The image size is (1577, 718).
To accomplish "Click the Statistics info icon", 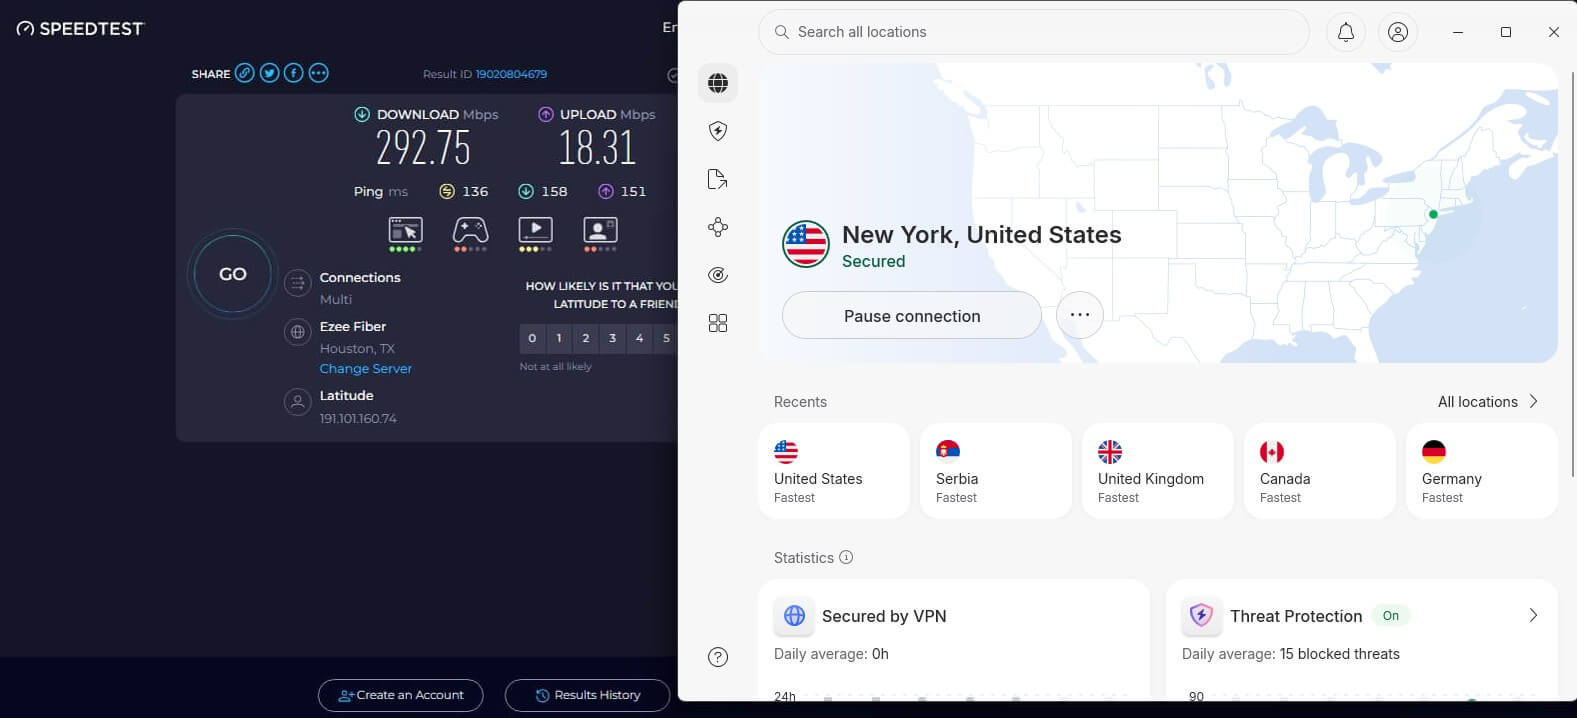I will tap(846, 557).
